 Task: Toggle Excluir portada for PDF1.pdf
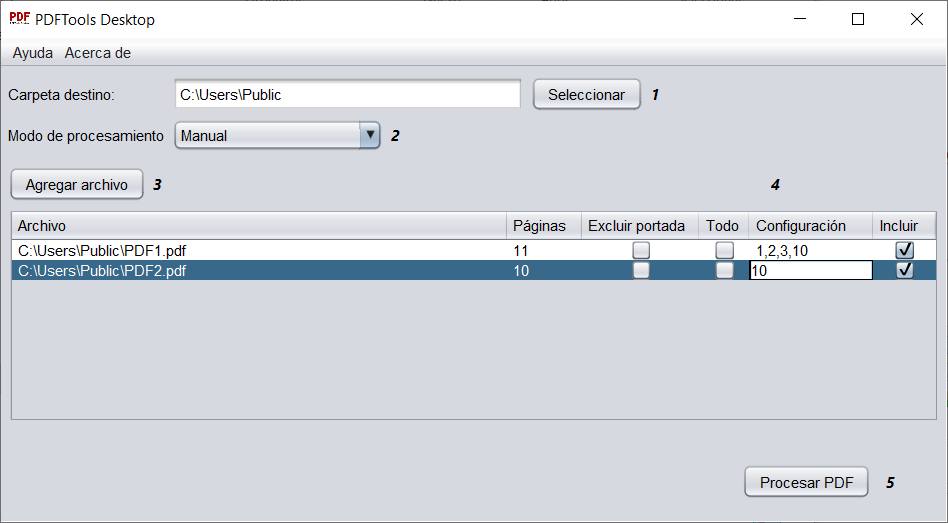pyautogui.click(x=640, y=250)
